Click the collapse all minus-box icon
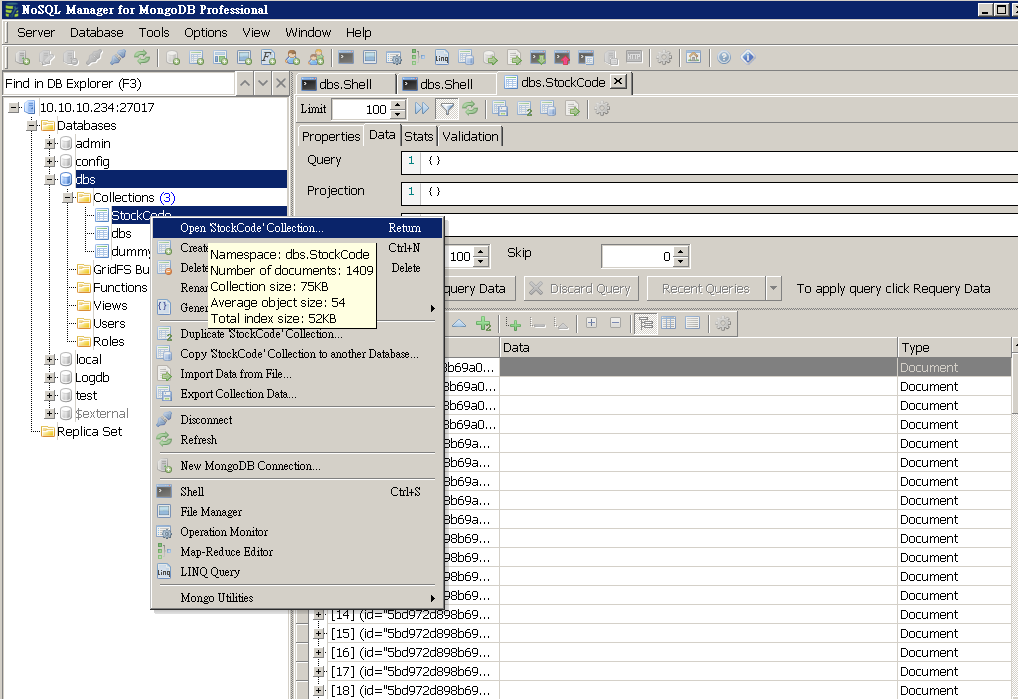 pyautogui.click(x=615, y=323)
